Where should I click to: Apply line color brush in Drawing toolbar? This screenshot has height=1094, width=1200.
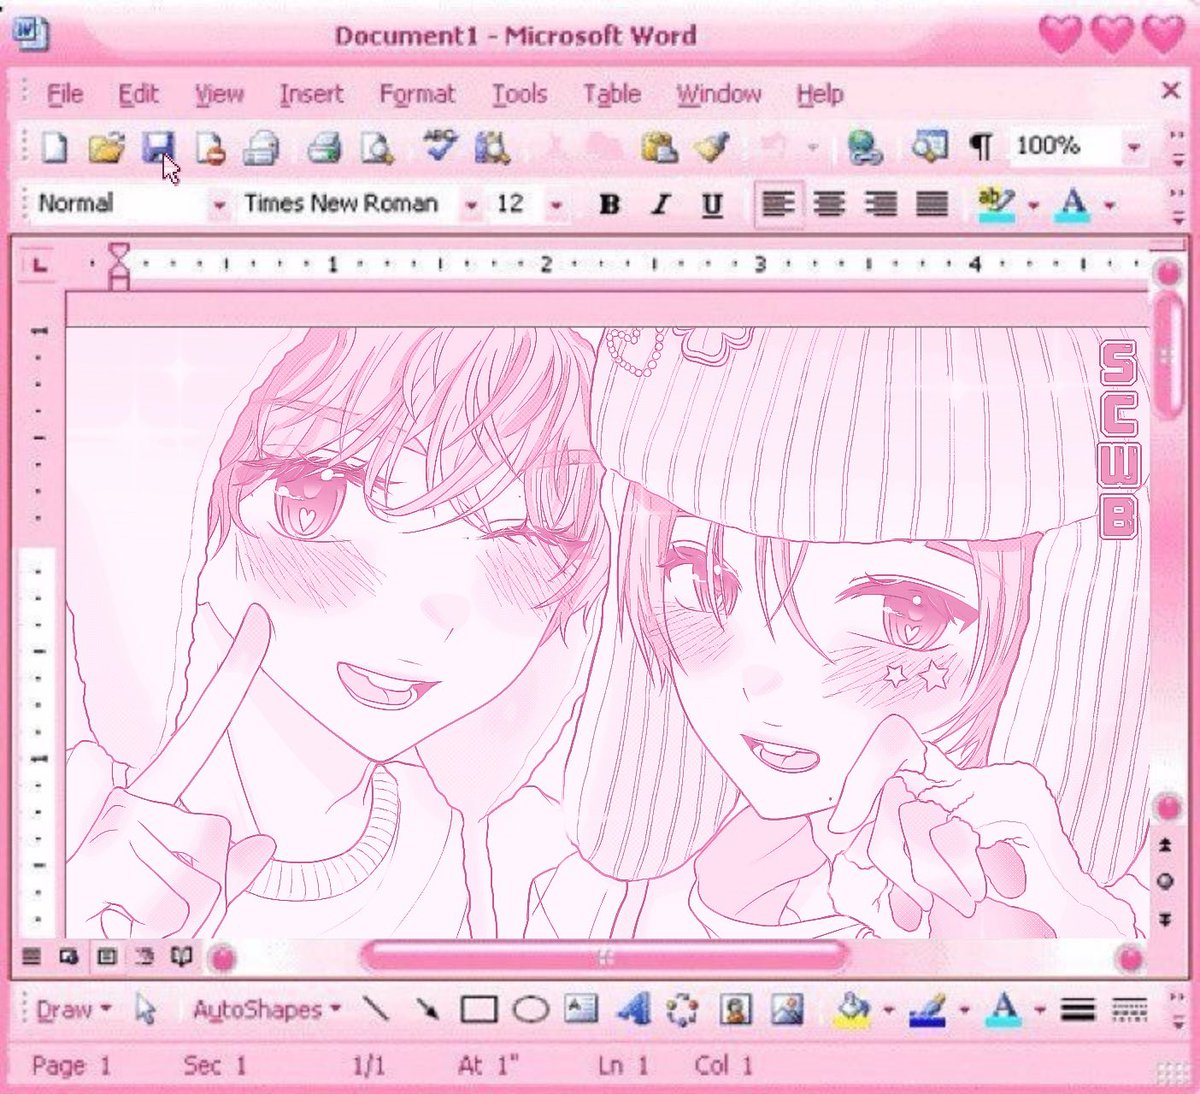click(x=927, y=1010)
